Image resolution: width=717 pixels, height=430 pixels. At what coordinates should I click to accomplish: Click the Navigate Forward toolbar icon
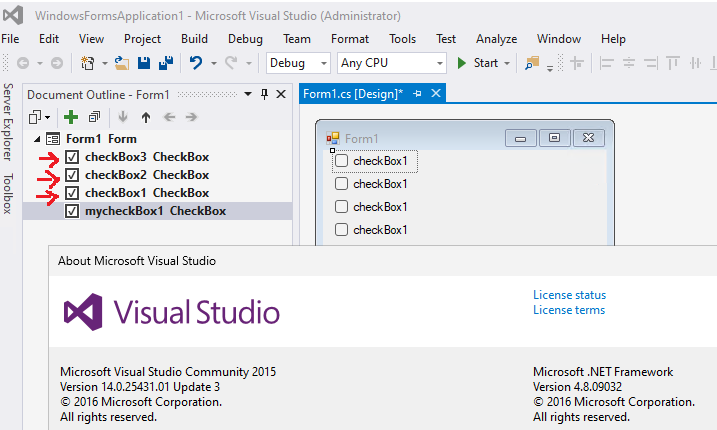point(57,63)
